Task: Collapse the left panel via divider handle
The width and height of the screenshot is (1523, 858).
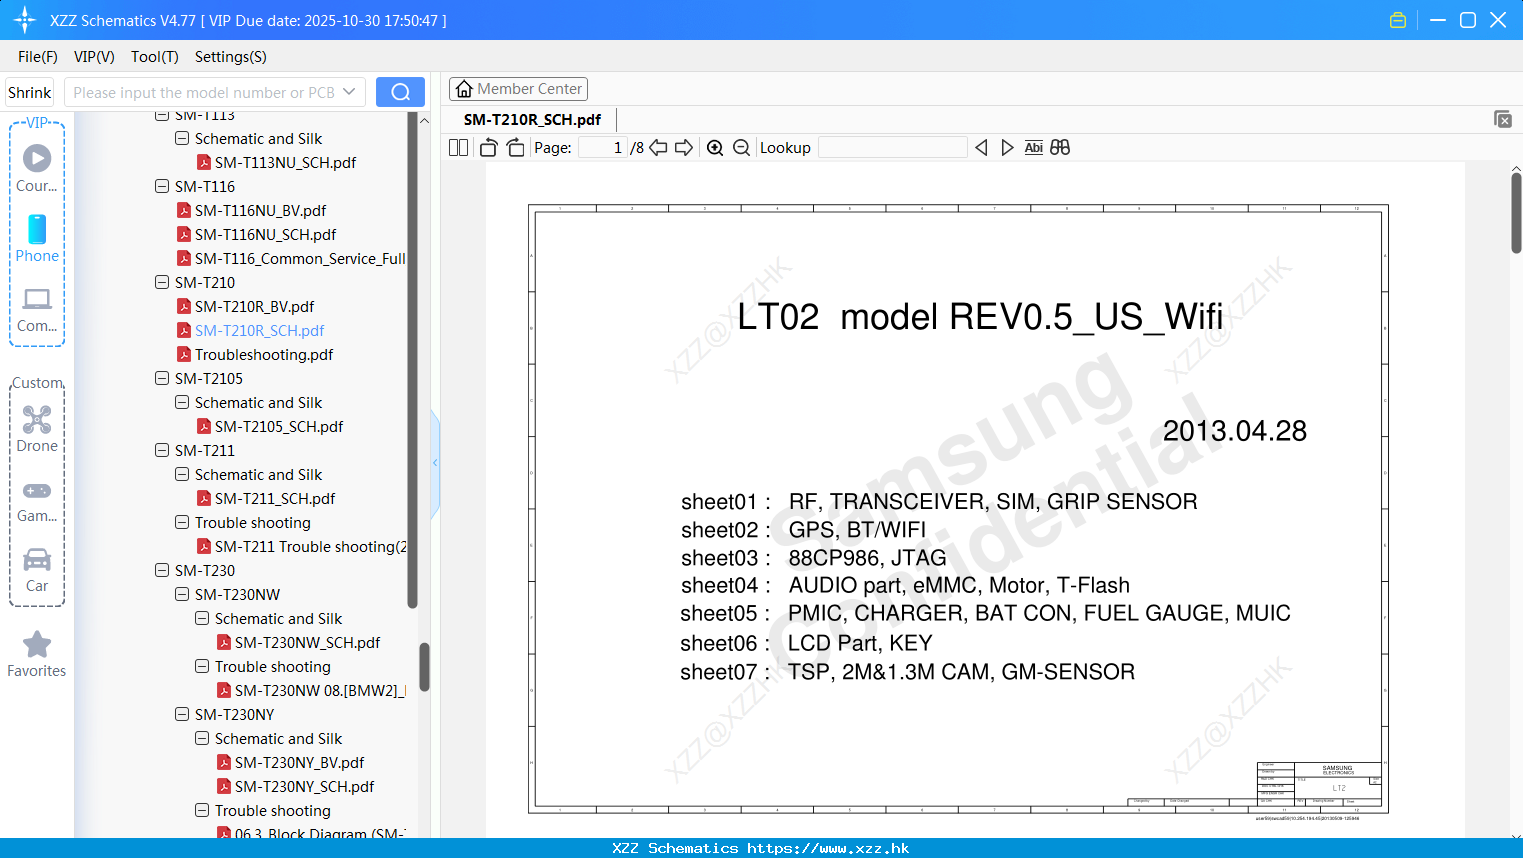Action: [x=435, y=463]
